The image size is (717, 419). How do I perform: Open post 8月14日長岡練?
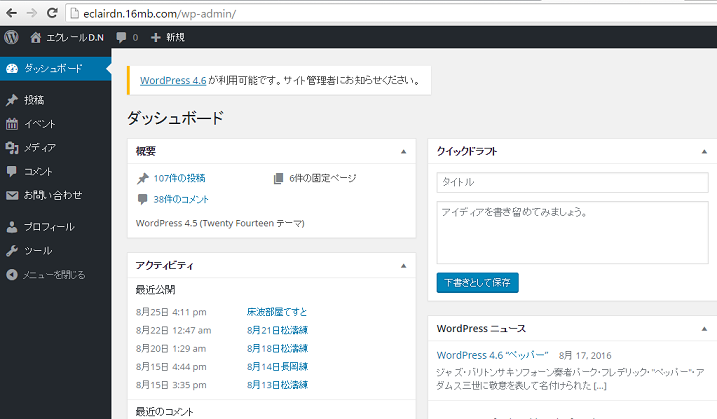click(278, 367)
